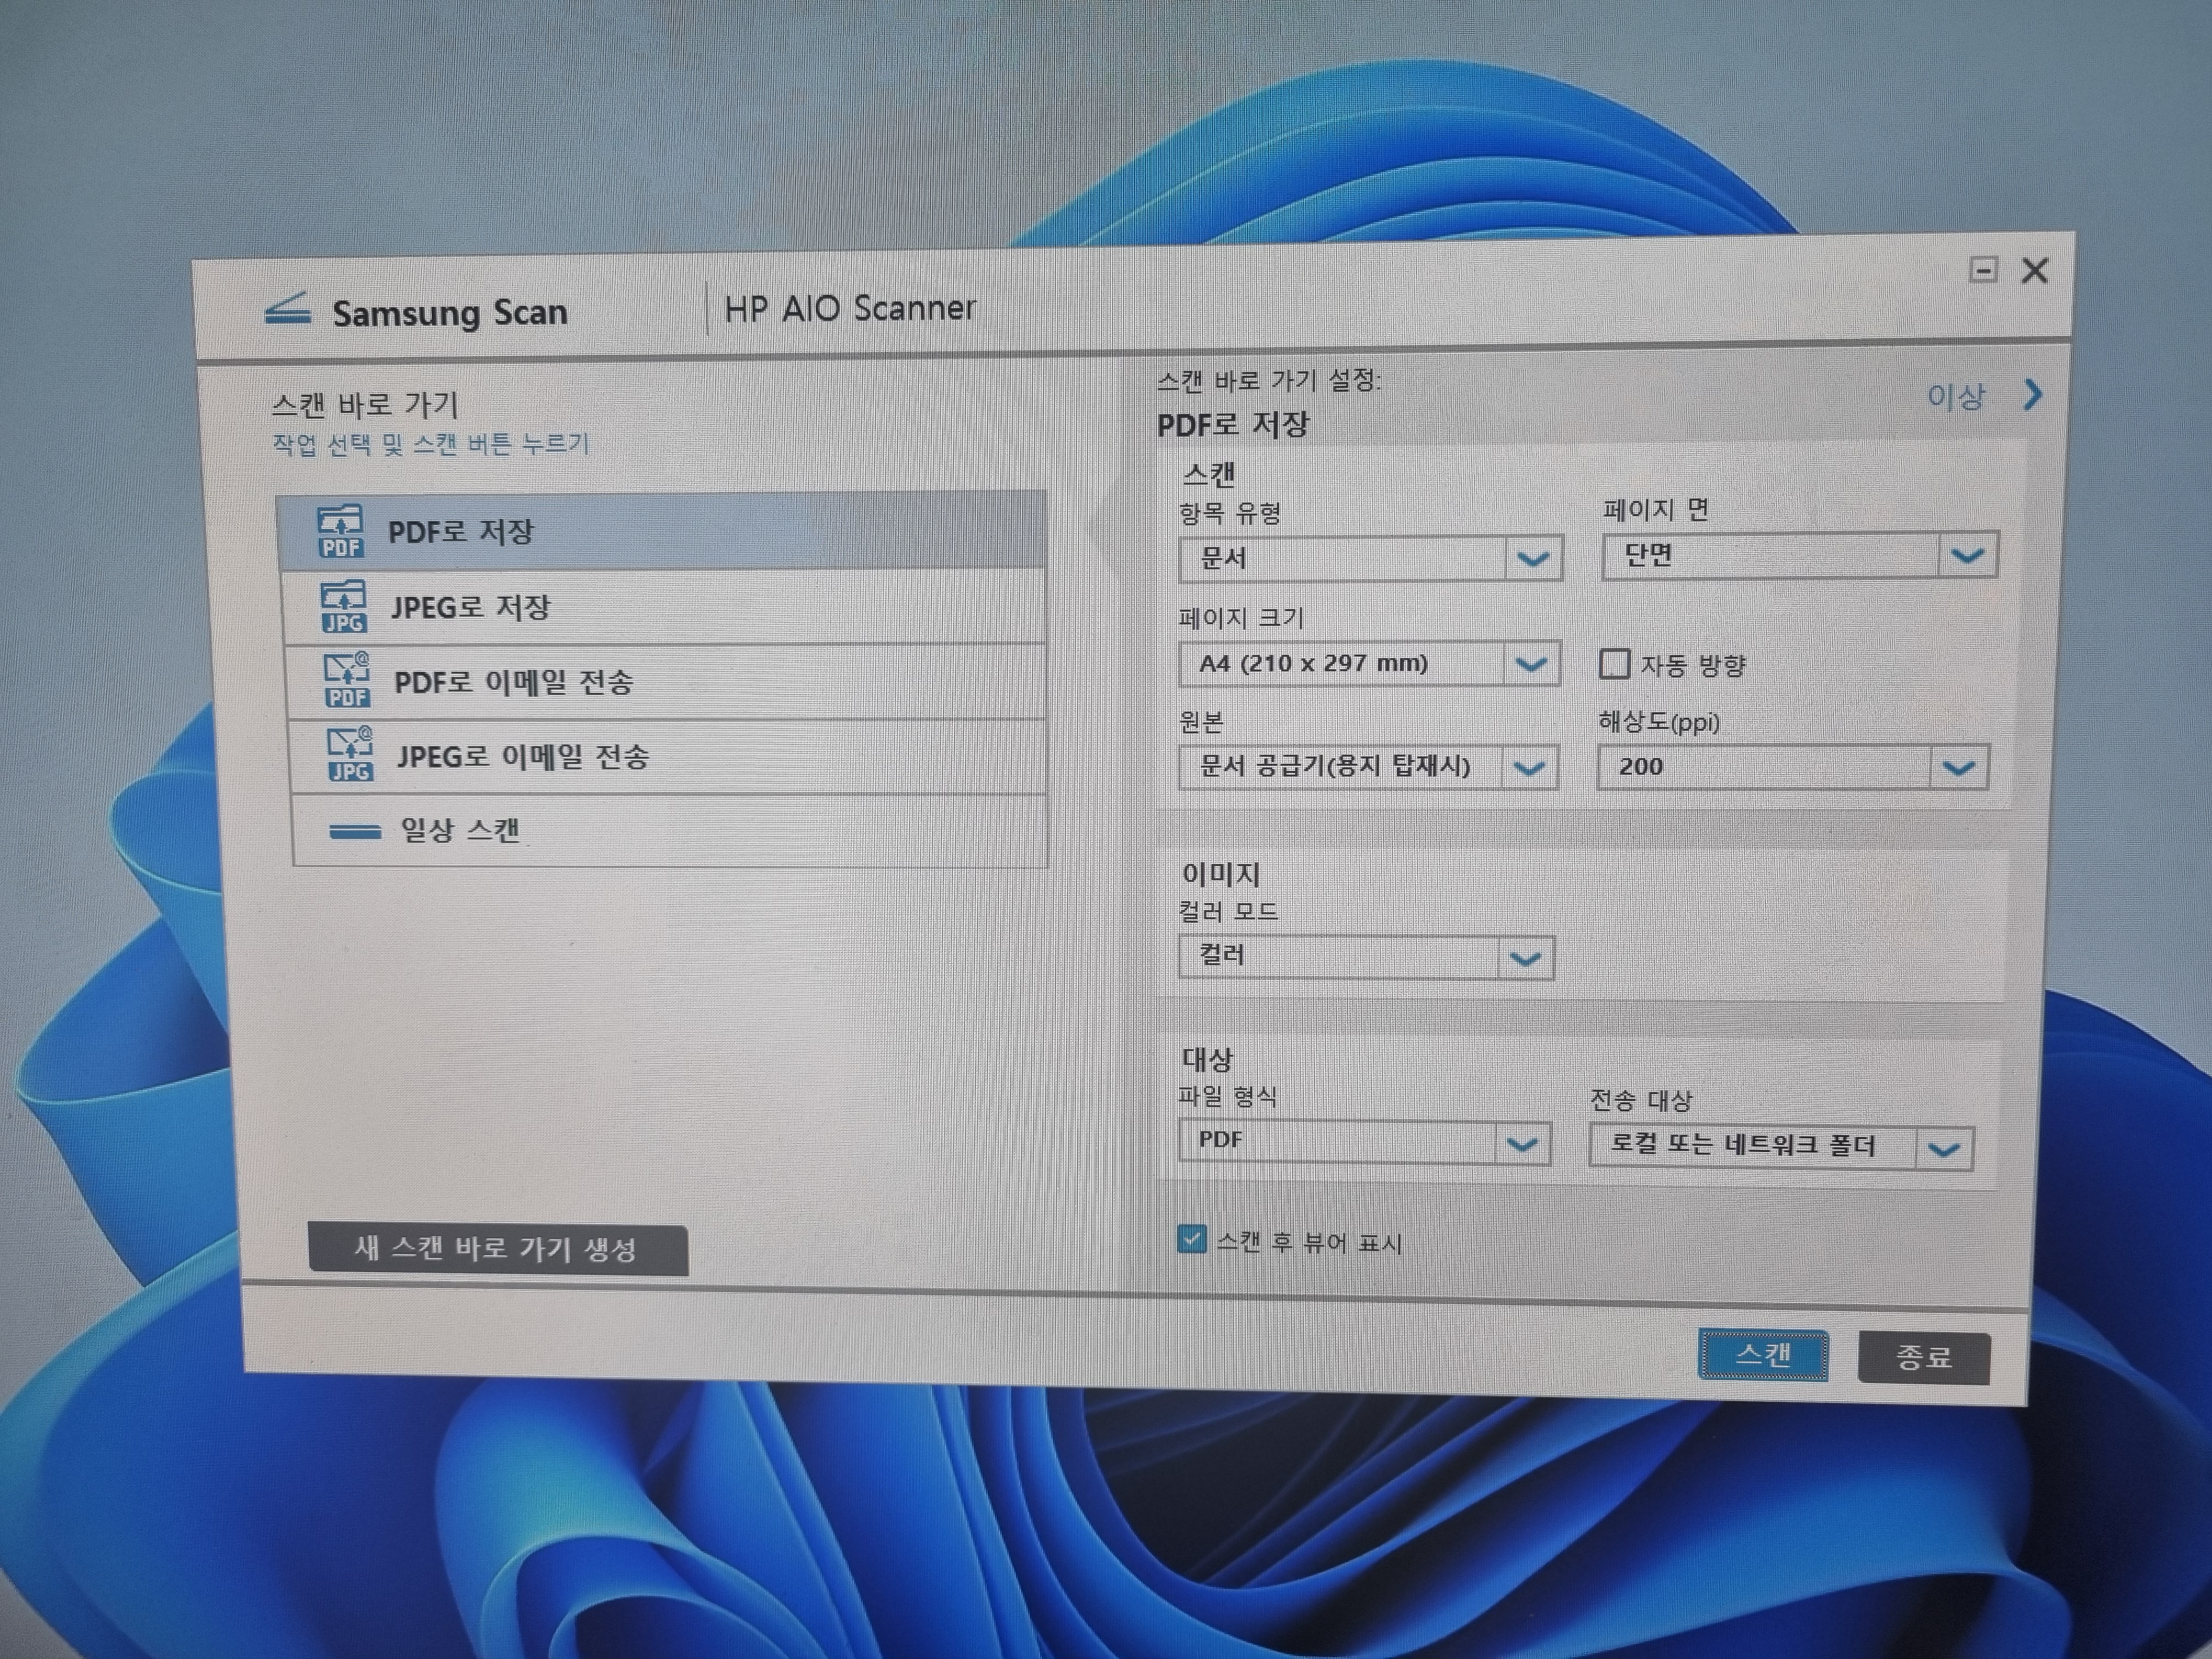Open the 전송 대상 folder dropdown
The width and height of the screenshot is (2212, 1659).
pos(1943,1150)
